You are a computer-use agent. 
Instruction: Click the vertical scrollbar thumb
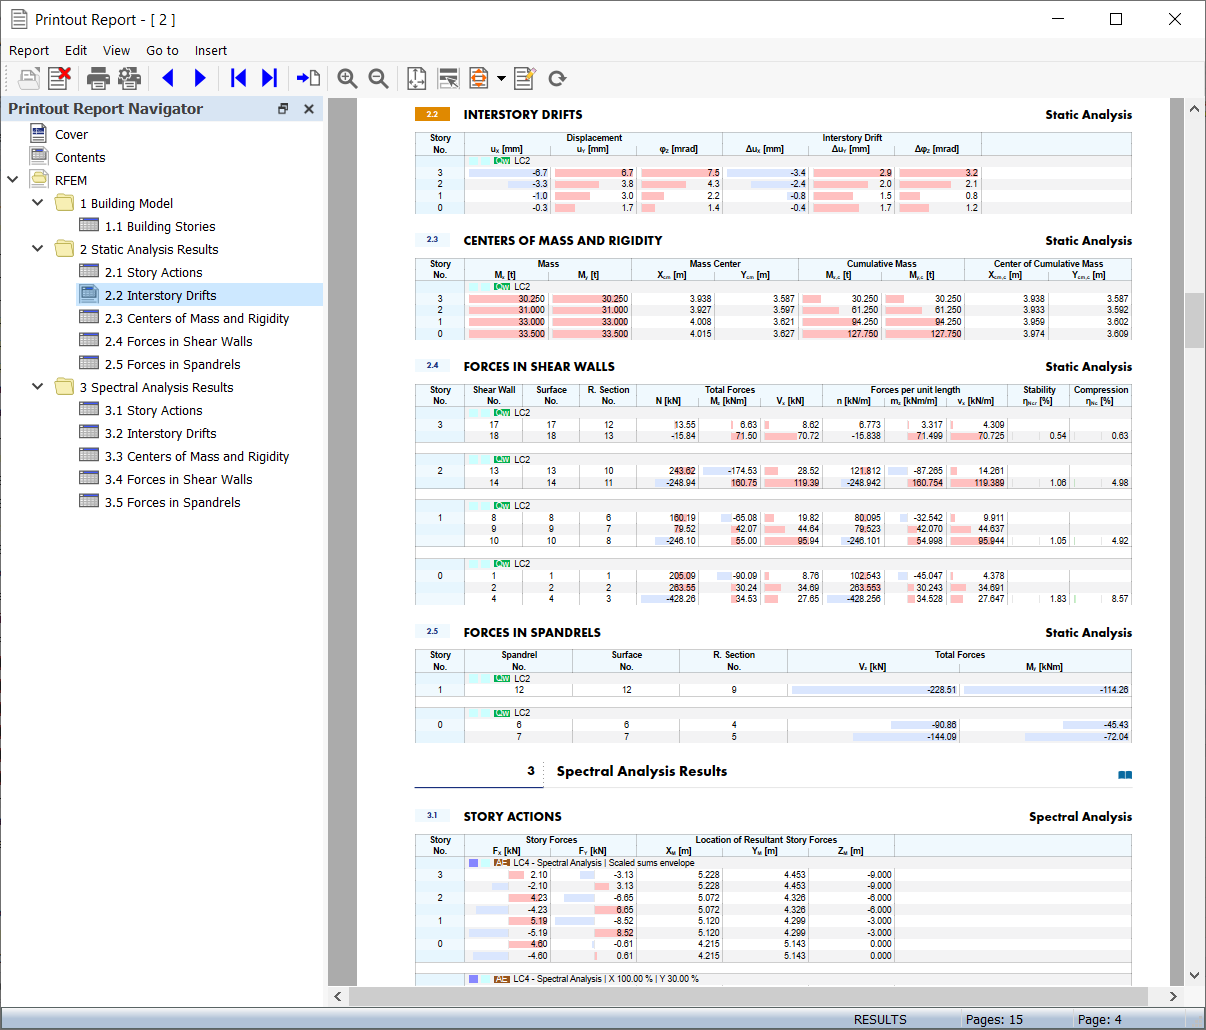(1194, 320)
